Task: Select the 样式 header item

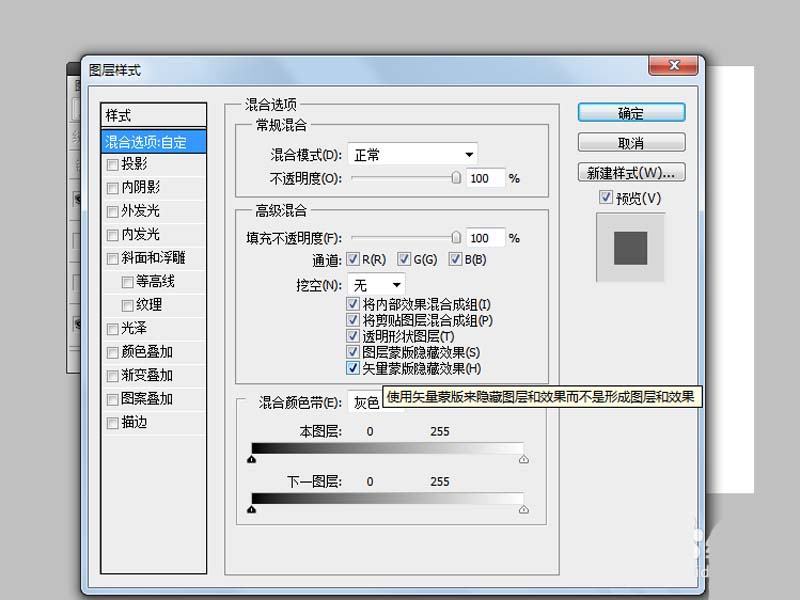Action: (x=154, y=115)
